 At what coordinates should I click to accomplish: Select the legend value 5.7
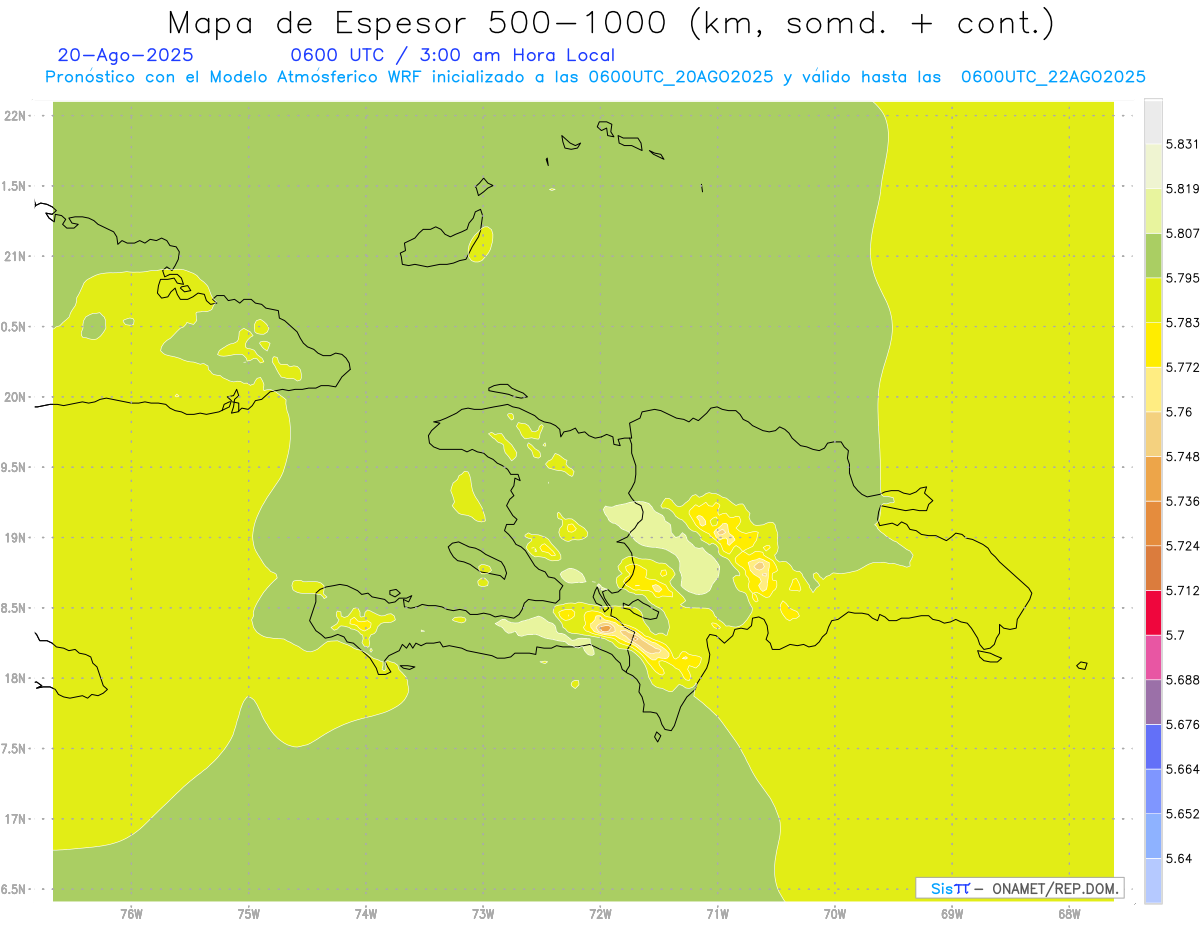tap(1177, 635)
